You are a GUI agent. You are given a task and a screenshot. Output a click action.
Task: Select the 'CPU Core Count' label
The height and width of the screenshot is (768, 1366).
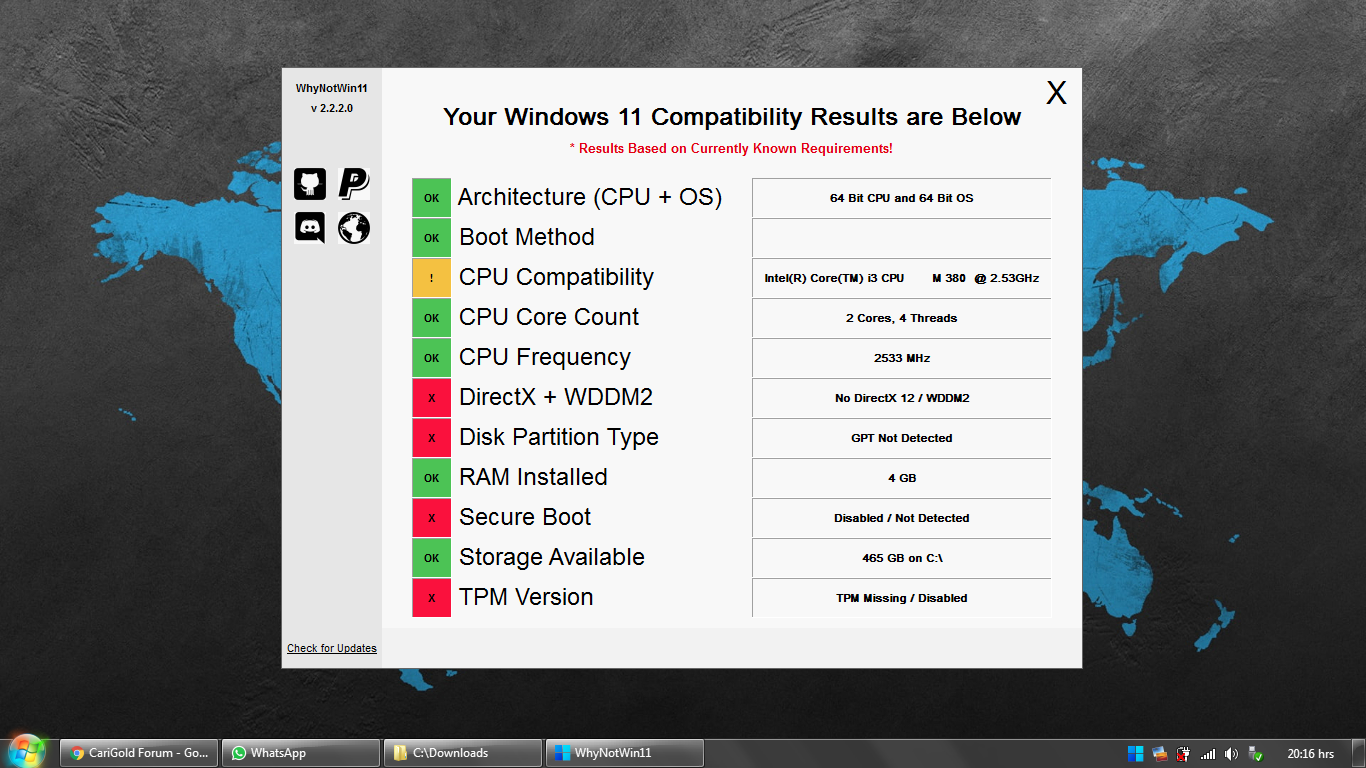[x=549, y=318]
